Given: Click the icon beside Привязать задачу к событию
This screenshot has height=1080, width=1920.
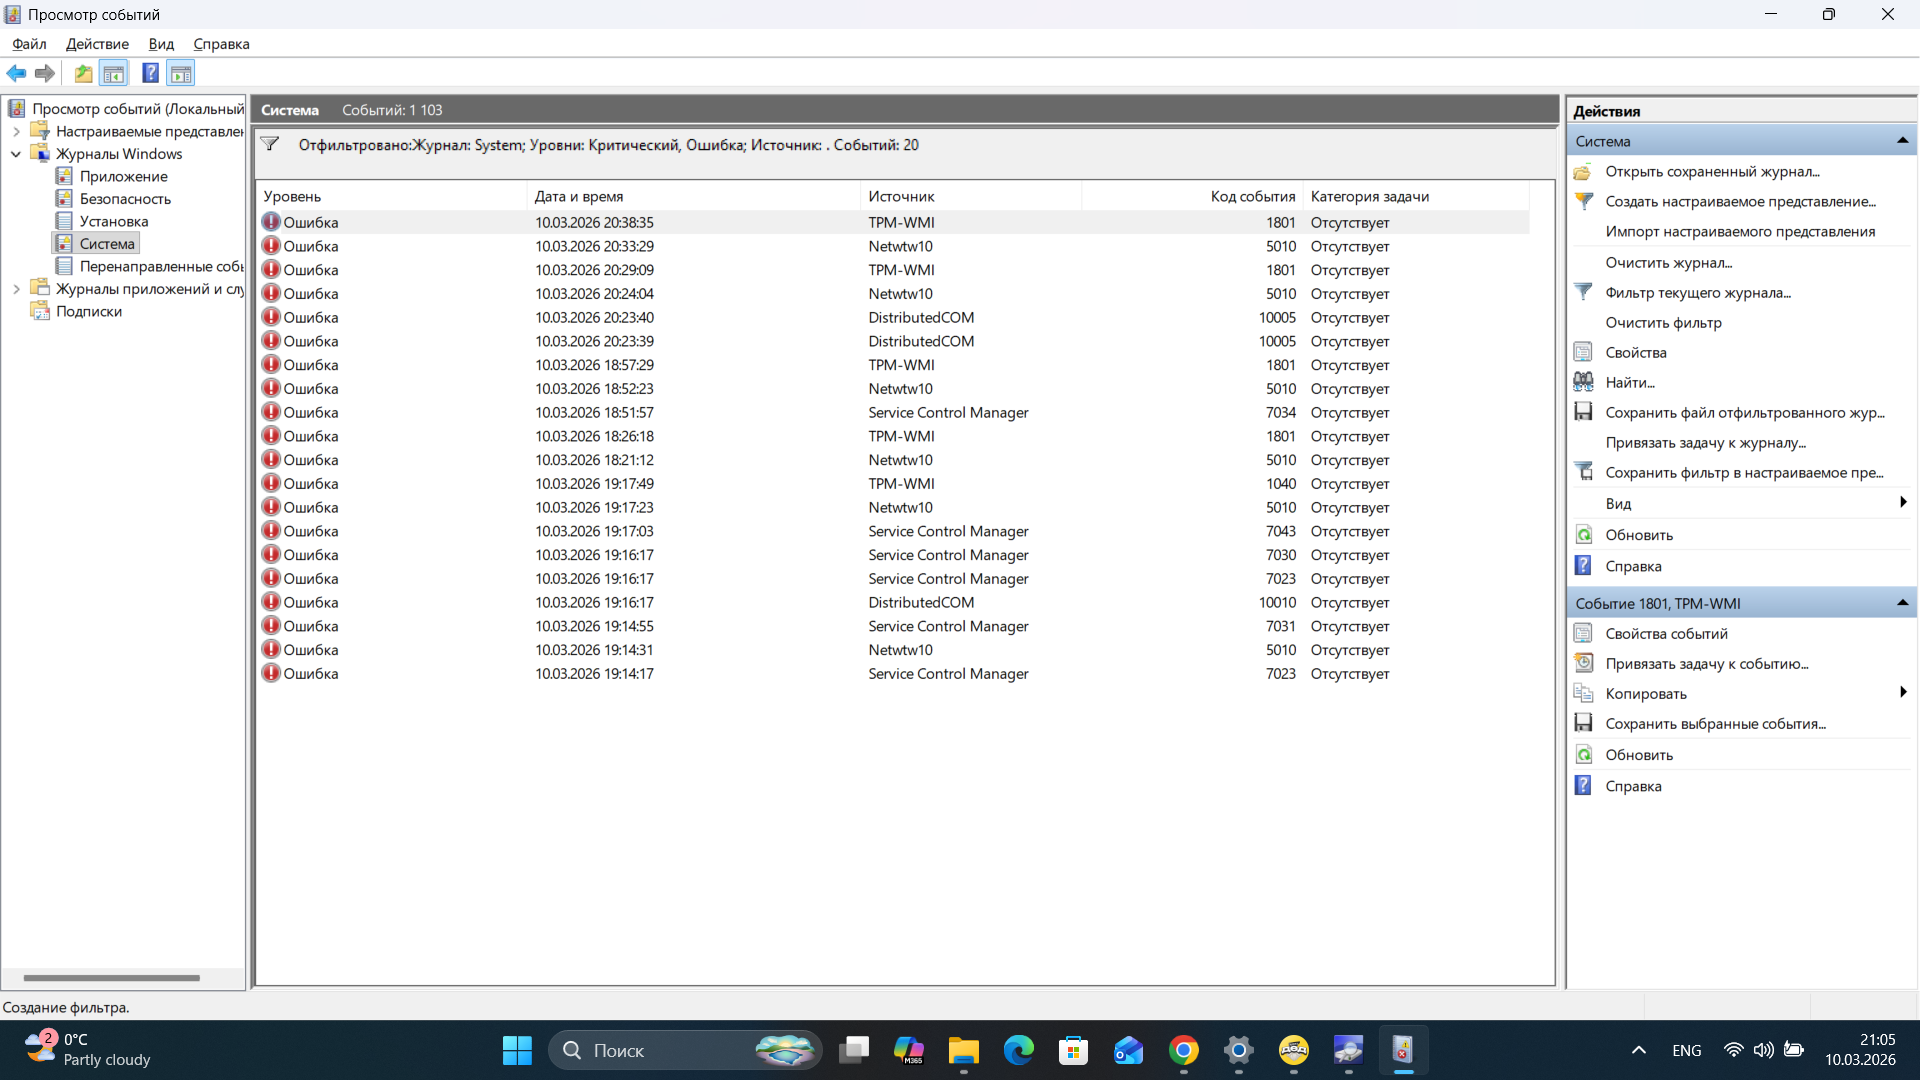Looking at the screenshot, I should point(1584,663).
